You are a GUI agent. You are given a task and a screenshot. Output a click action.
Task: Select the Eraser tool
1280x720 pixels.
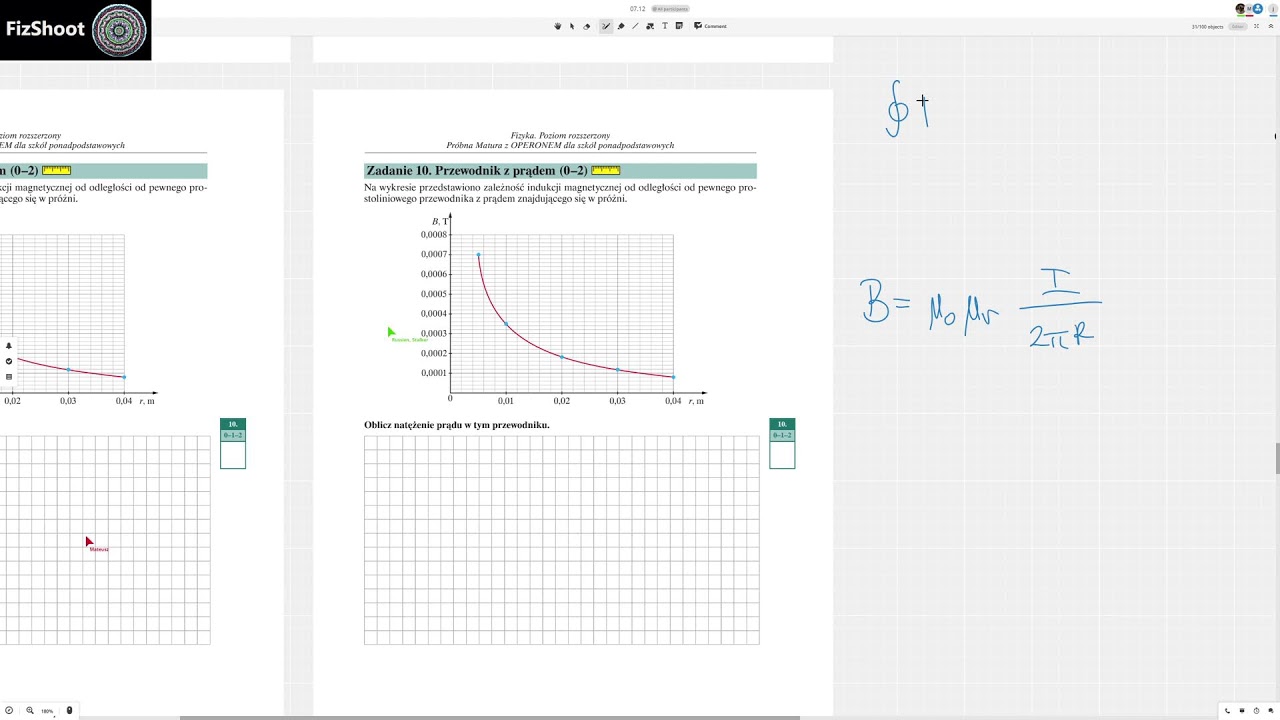[x=586, y=26]
